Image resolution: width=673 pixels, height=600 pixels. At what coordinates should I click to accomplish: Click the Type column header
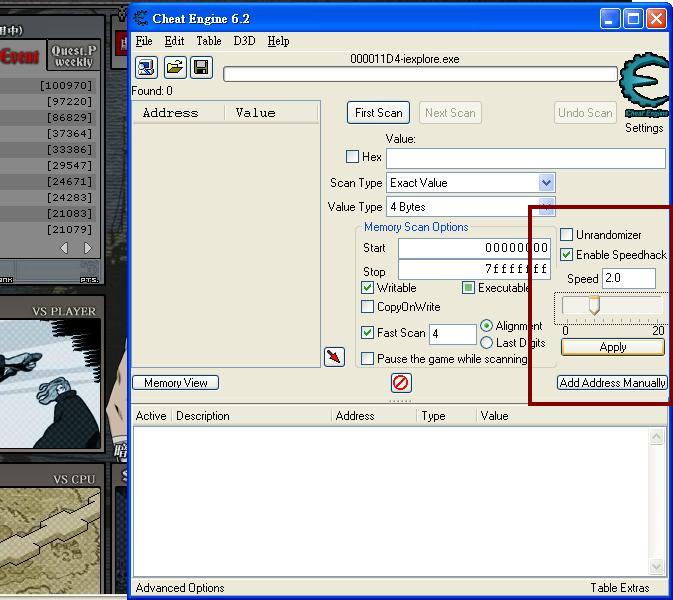(x=446, y=416)
